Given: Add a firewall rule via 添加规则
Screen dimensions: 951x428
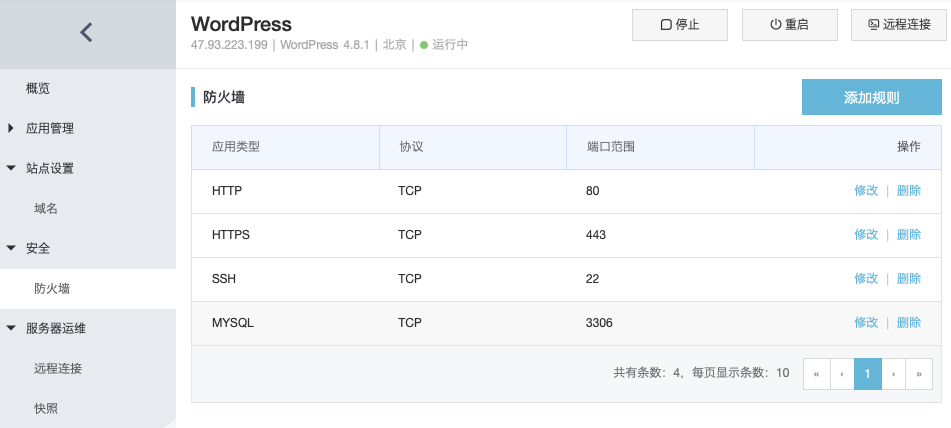Looking at the screenshot, I should point(872,97).
